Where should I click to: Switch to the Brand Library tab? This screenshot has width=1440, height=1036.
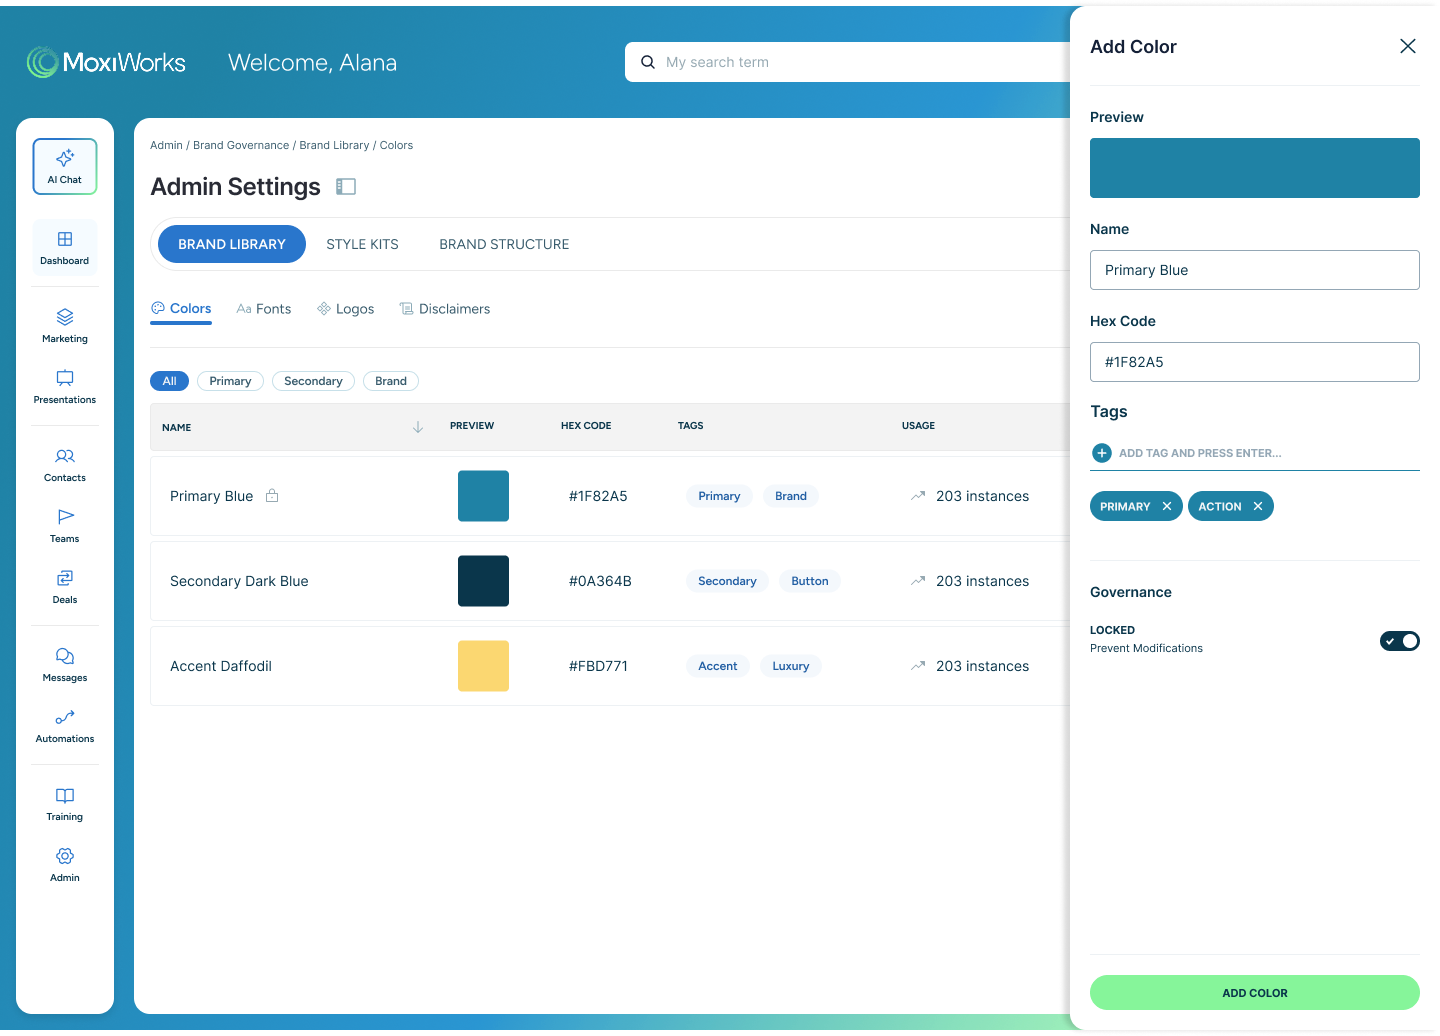(232, 244)
